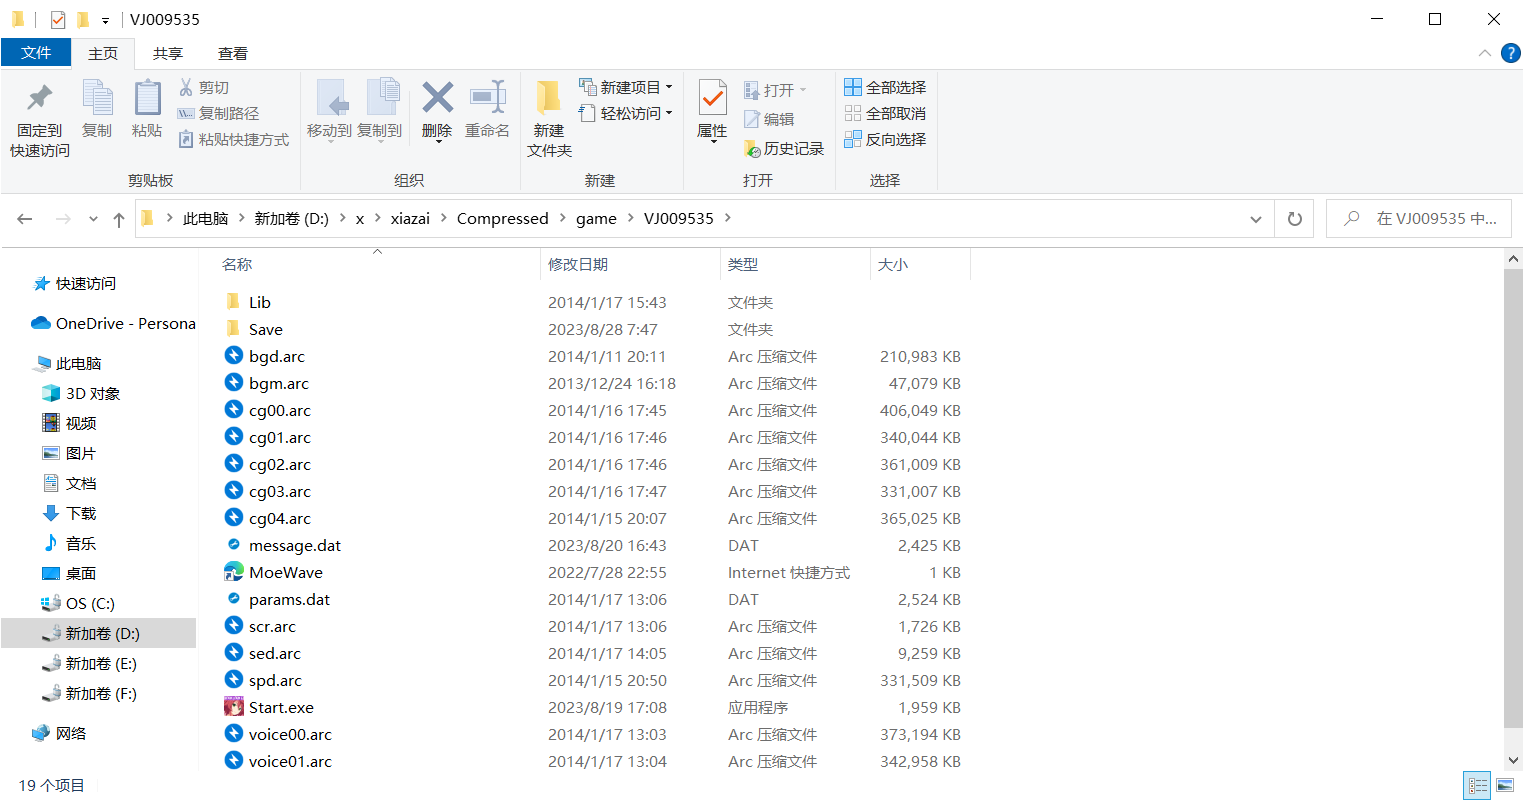1523x800 pixels.
Task: Refresh the current folder view
Action: click(1294, 219)
